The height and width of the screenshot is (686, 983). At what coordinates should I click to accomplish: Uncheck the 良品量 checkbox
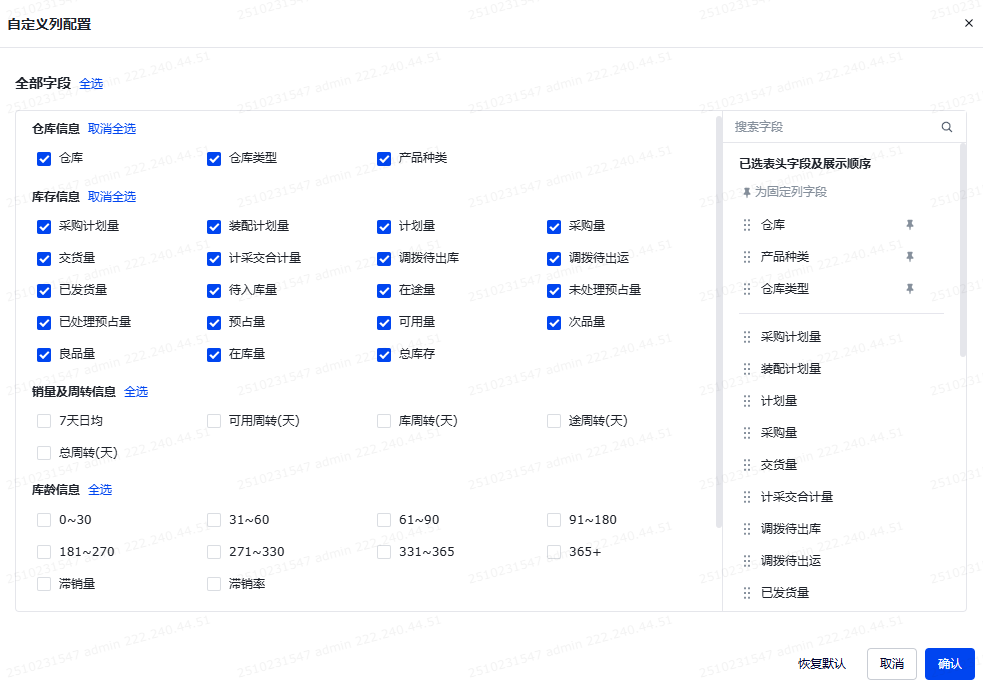(44, 355)
